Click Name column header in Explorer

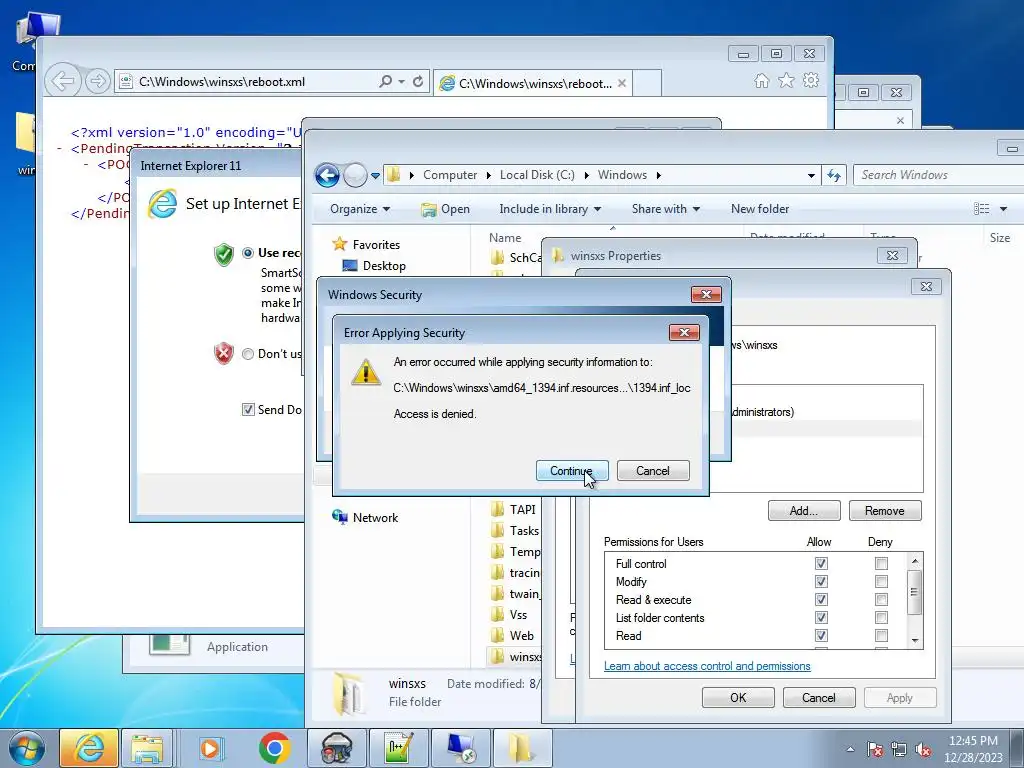(x=505, y=238)
